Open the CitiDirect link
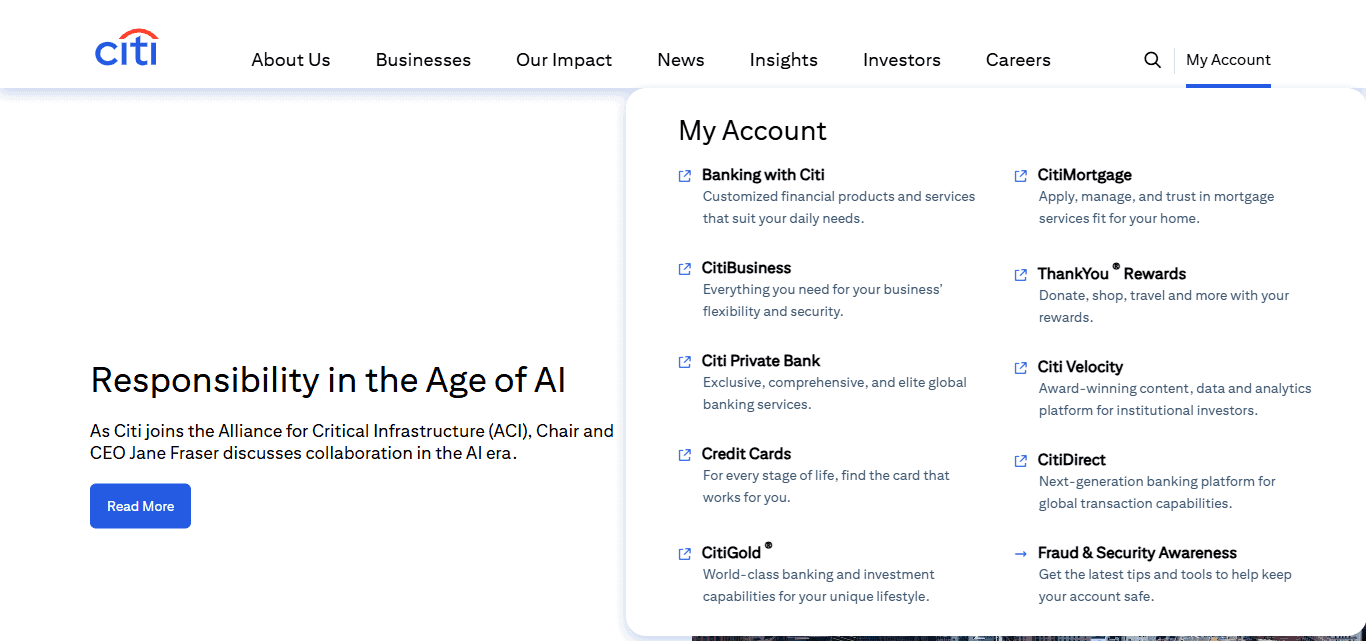 click(1071, 460)
